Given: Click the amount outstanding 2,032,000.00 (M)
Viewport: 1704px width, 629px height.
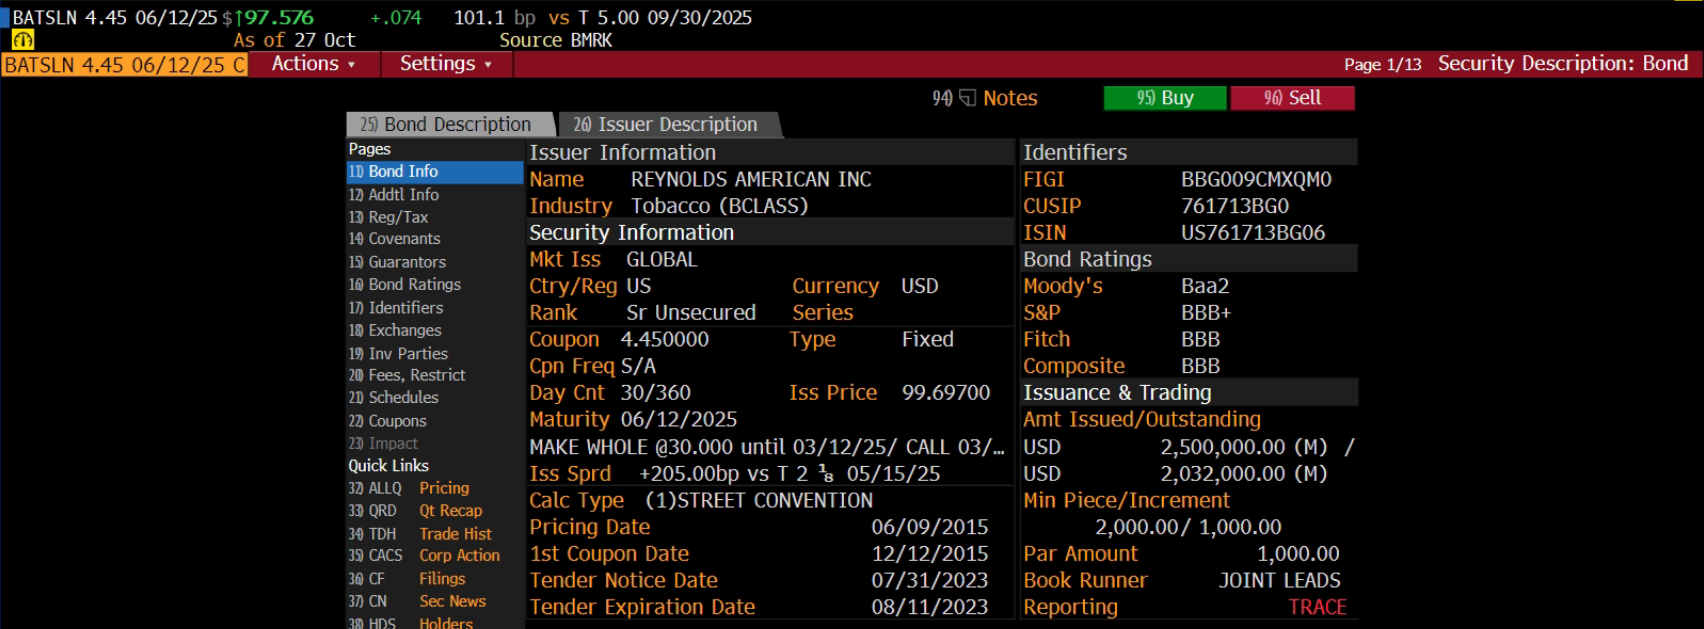Looking at the screenshot, I should [1244, 474].
